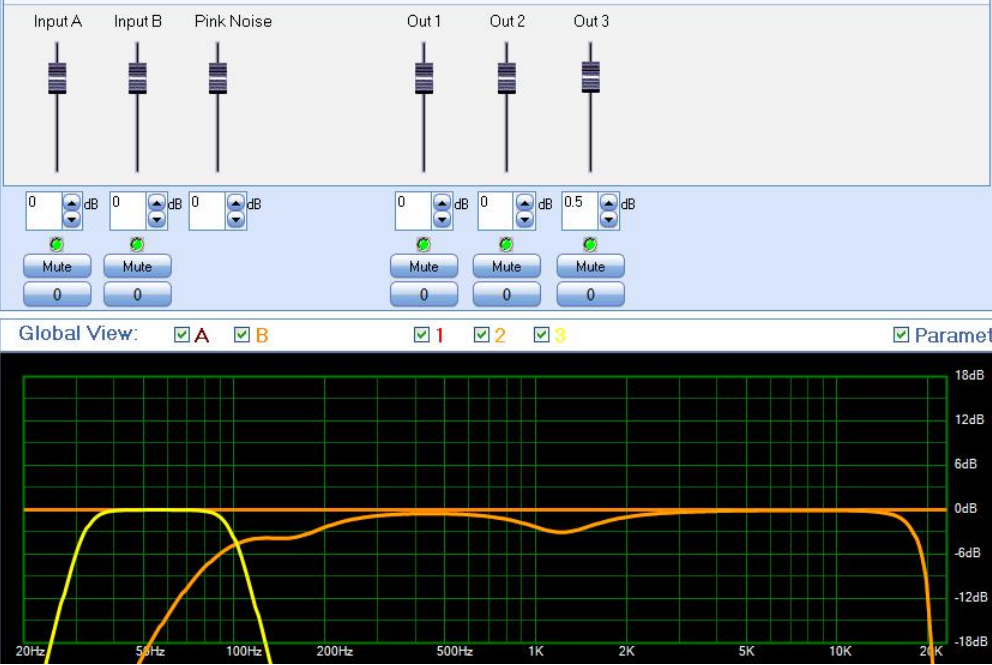Click the Input B dB value field
This screenshot has height=665, width=992.
[128, 211]
